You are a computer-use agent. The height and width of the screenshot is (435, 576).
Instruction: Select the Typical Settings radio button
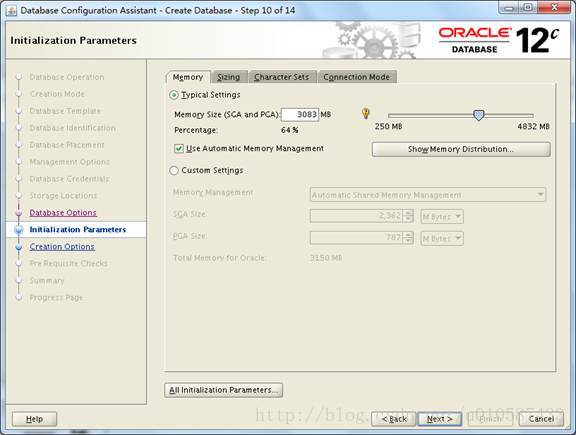pos(174,95)
